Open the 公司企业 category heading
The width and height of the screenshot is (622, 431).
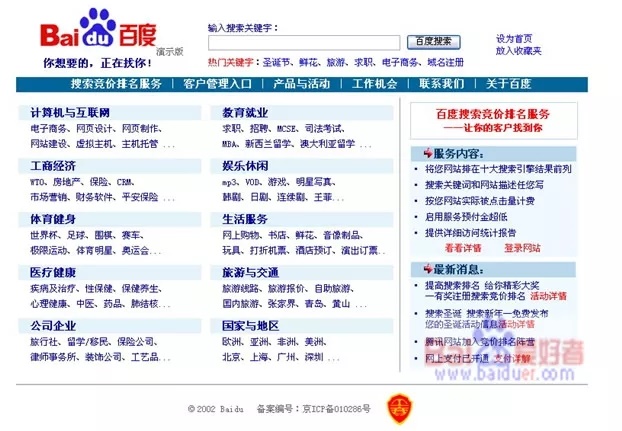point(53,326)
